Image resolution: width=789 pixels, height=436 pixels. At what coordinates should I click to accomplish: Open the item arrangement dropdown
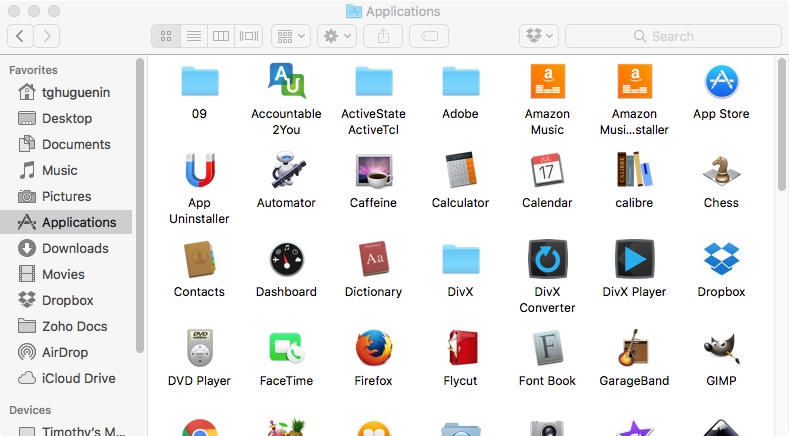click(x=291, y=36)
